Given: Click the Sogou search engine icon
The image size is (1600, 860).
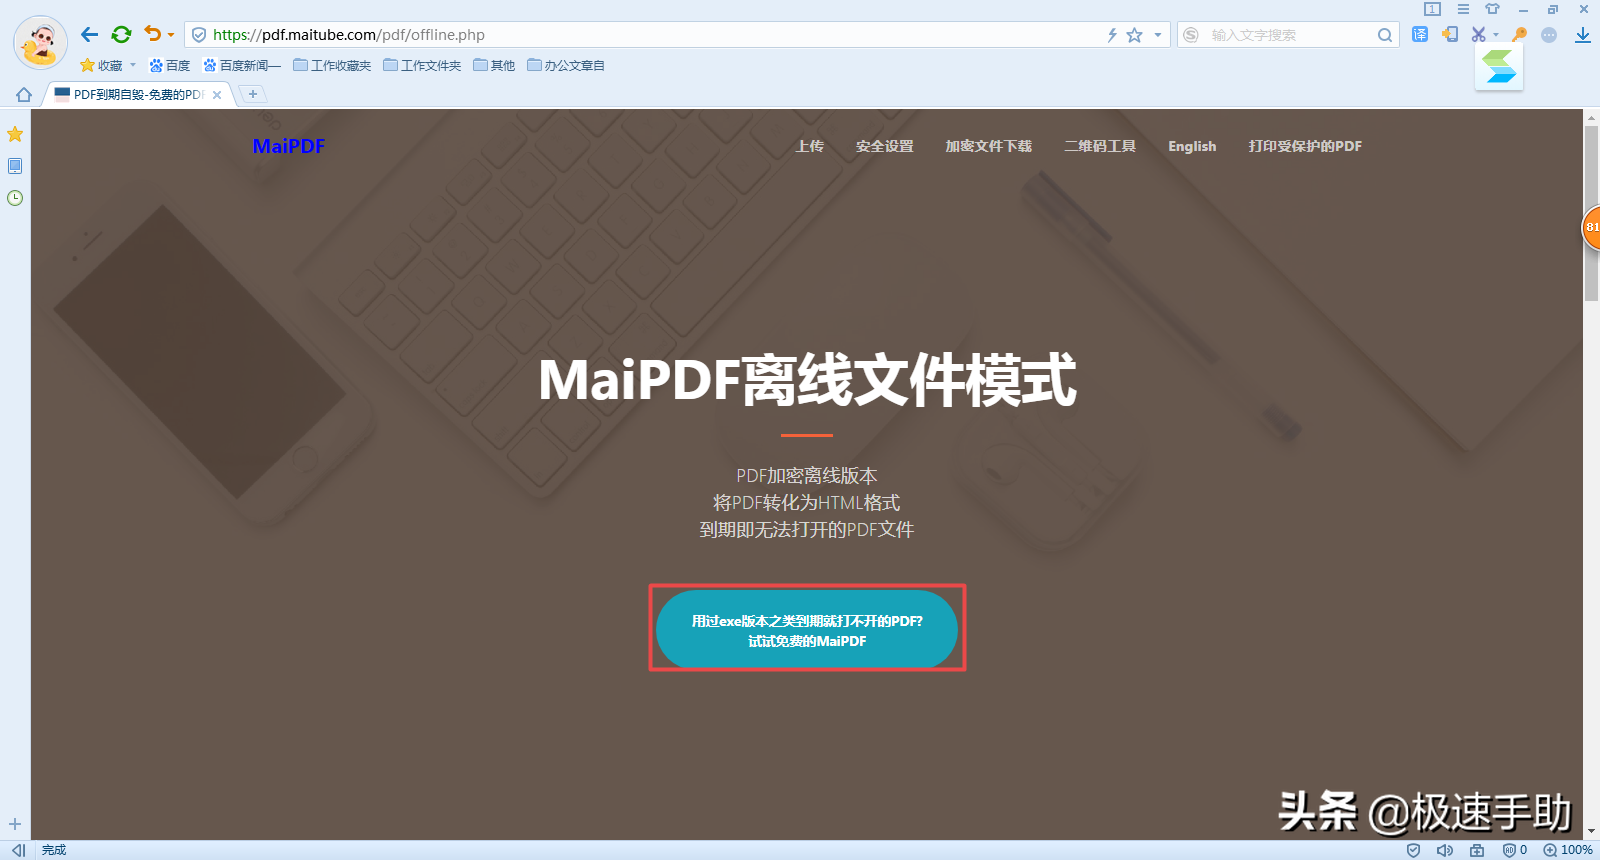Looking at the screenshot, I should pyautogui.click(x=1191, y=35).
